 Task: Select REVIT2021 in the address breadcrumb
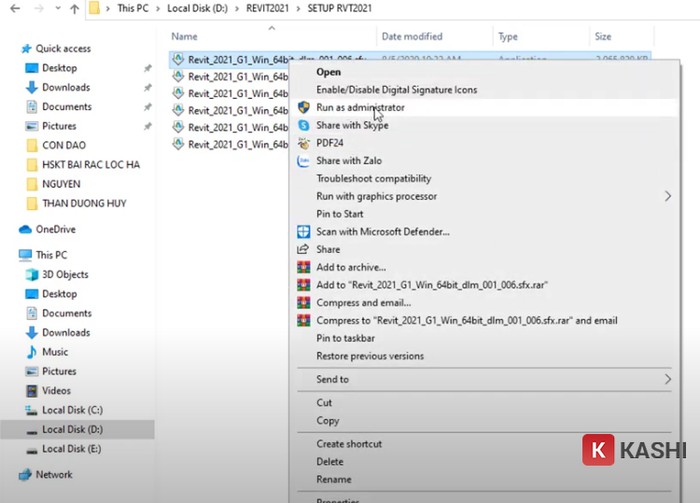point(267,8)
